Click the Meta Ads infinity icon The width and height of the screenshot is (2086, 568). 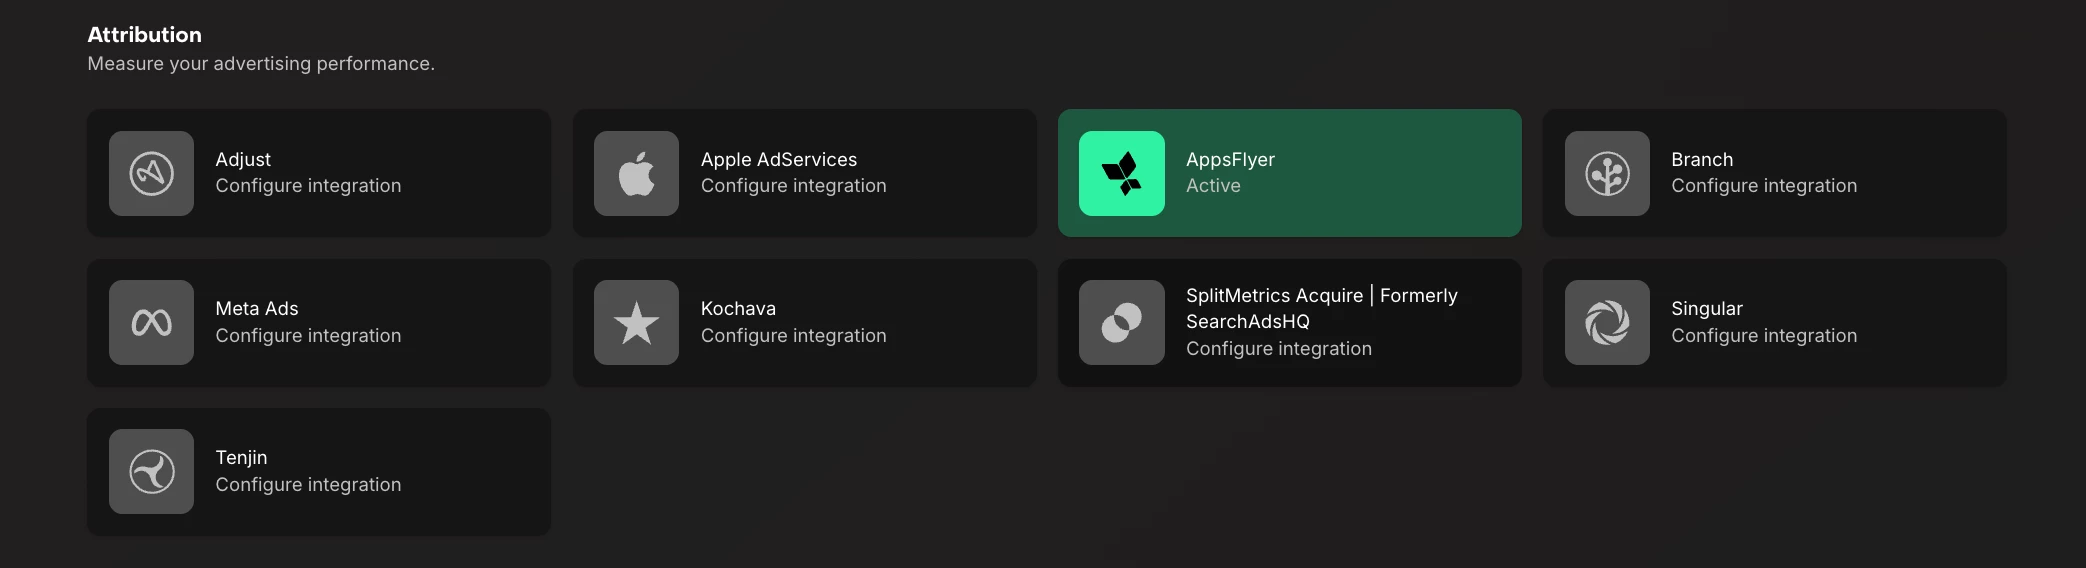(x=151, y=322)
